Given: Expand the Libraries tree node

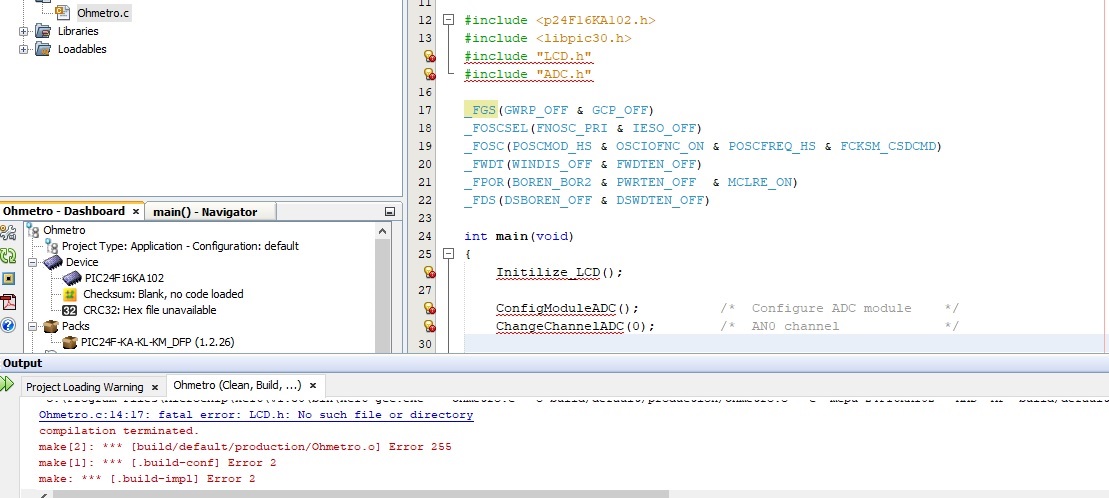Looking at the screenshot, I should (23, 31).
